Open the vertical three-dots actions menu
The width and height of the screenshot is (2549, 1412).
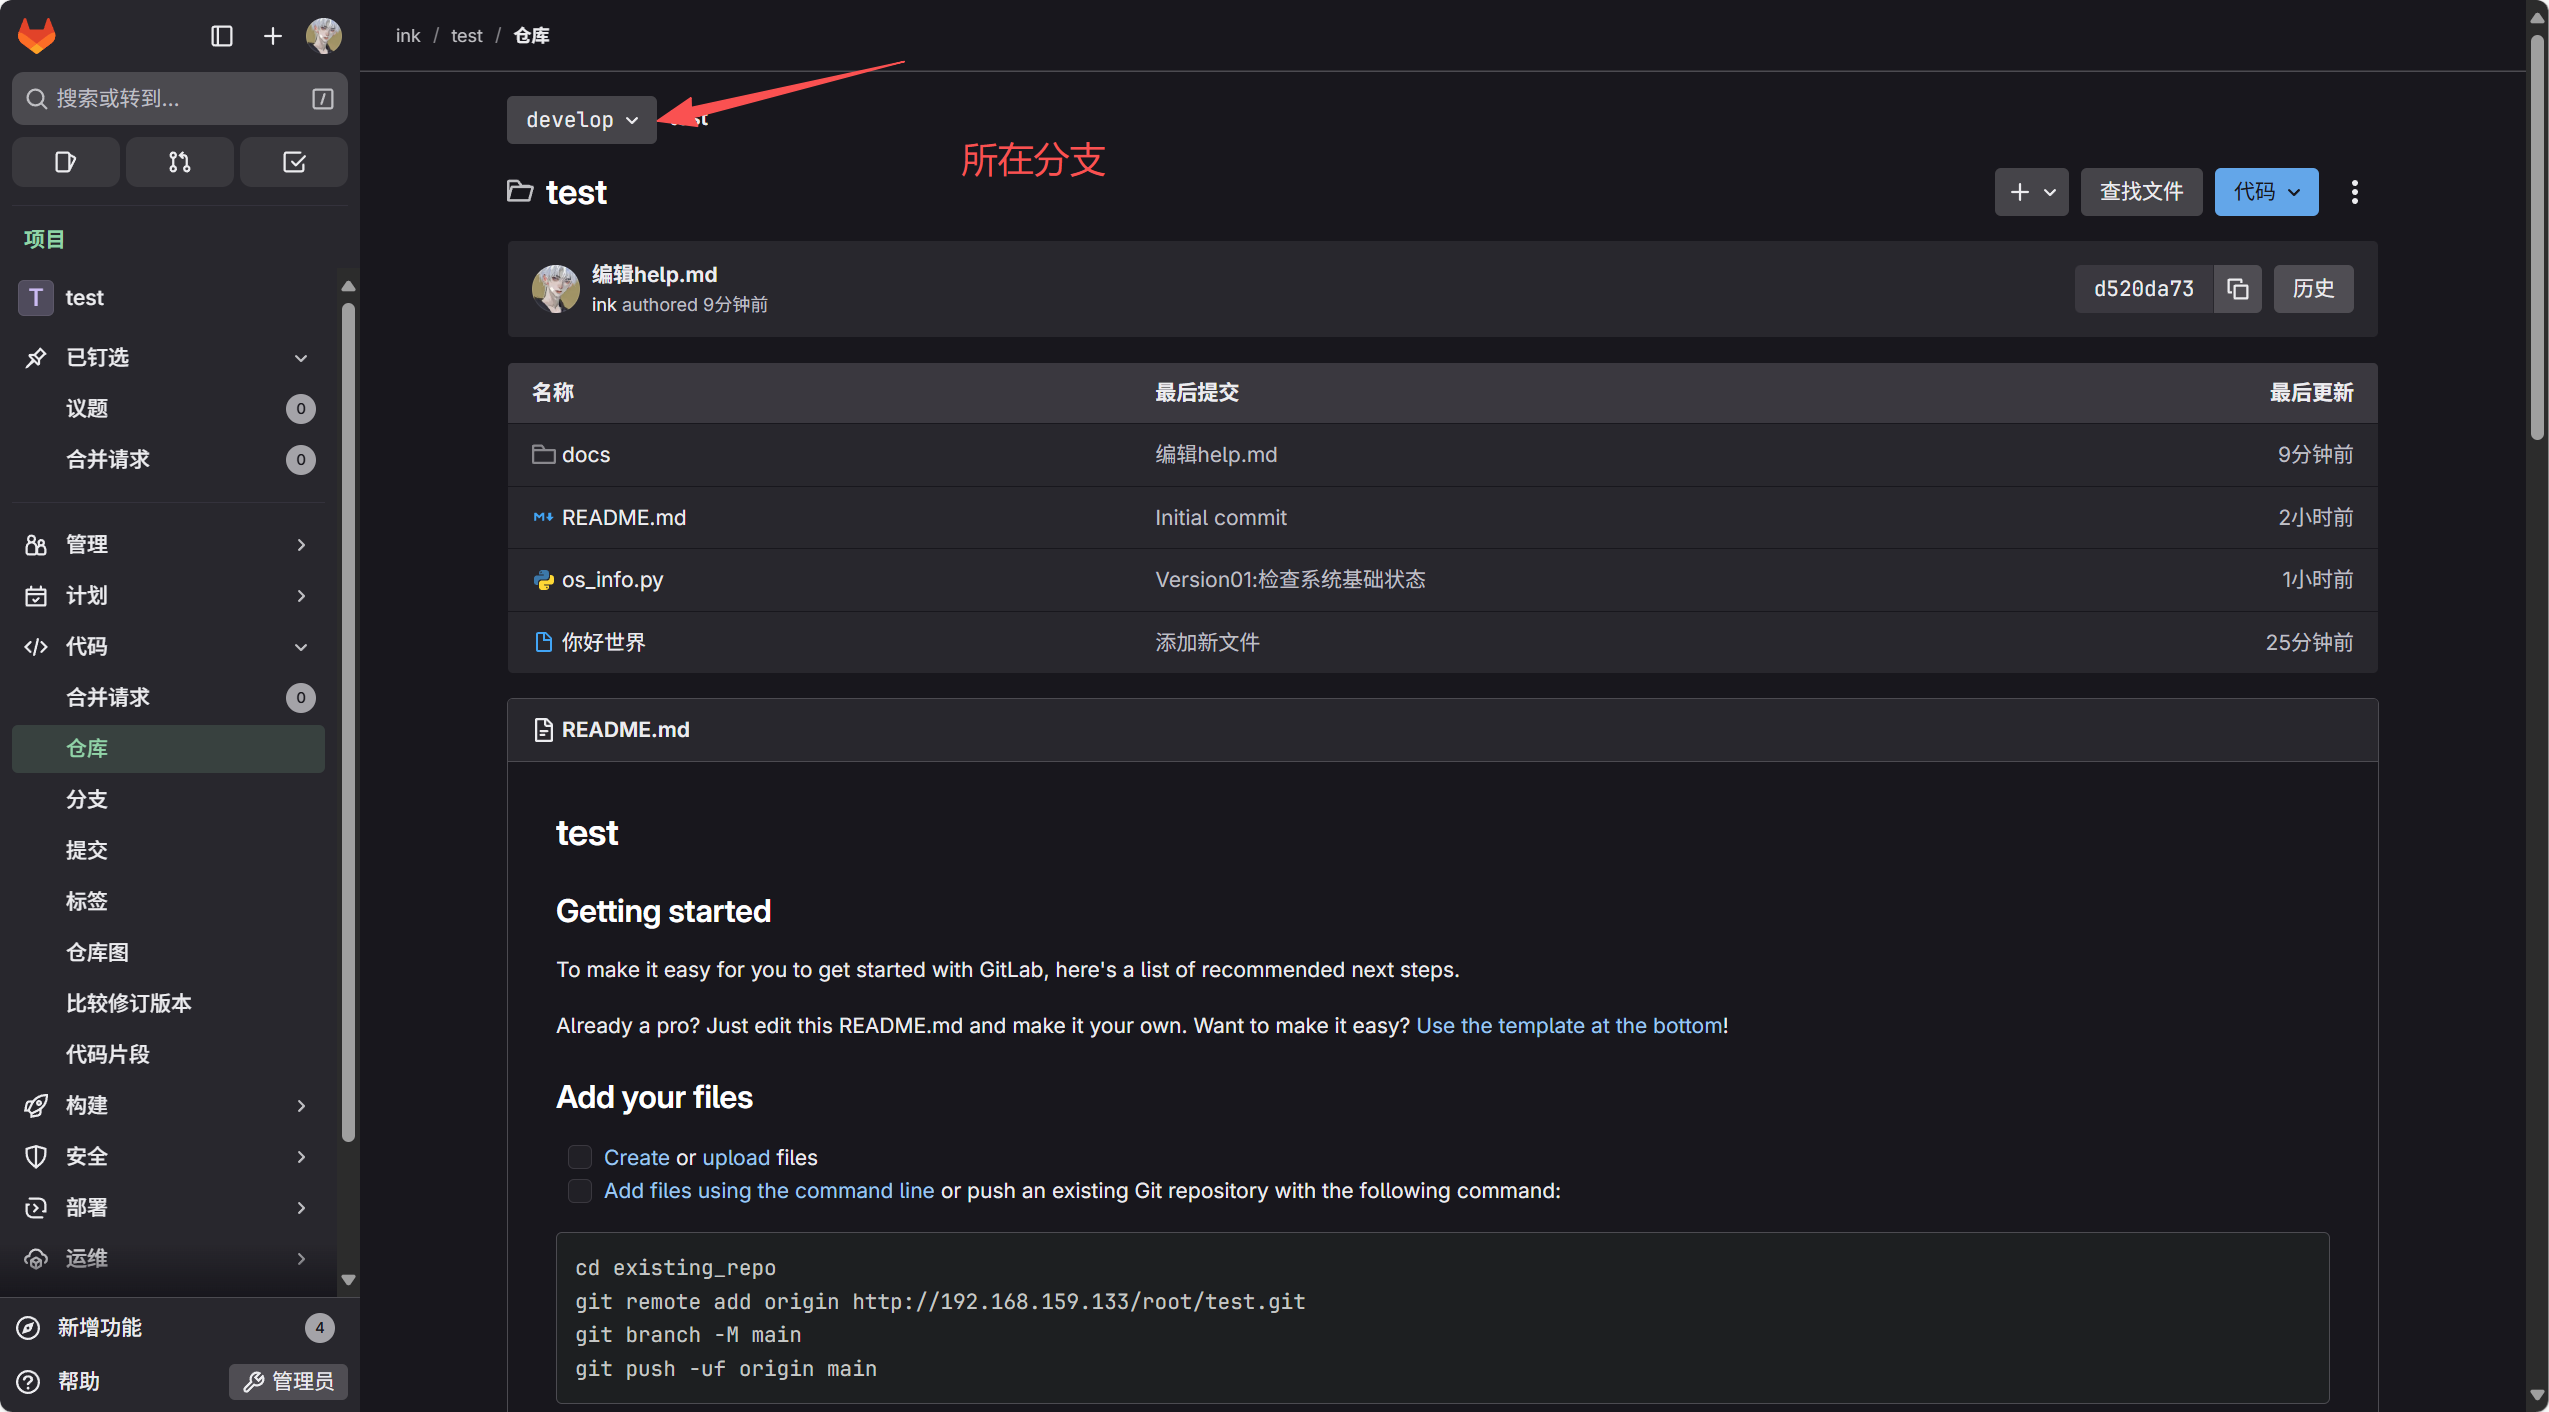click(x=2355, y=192)
